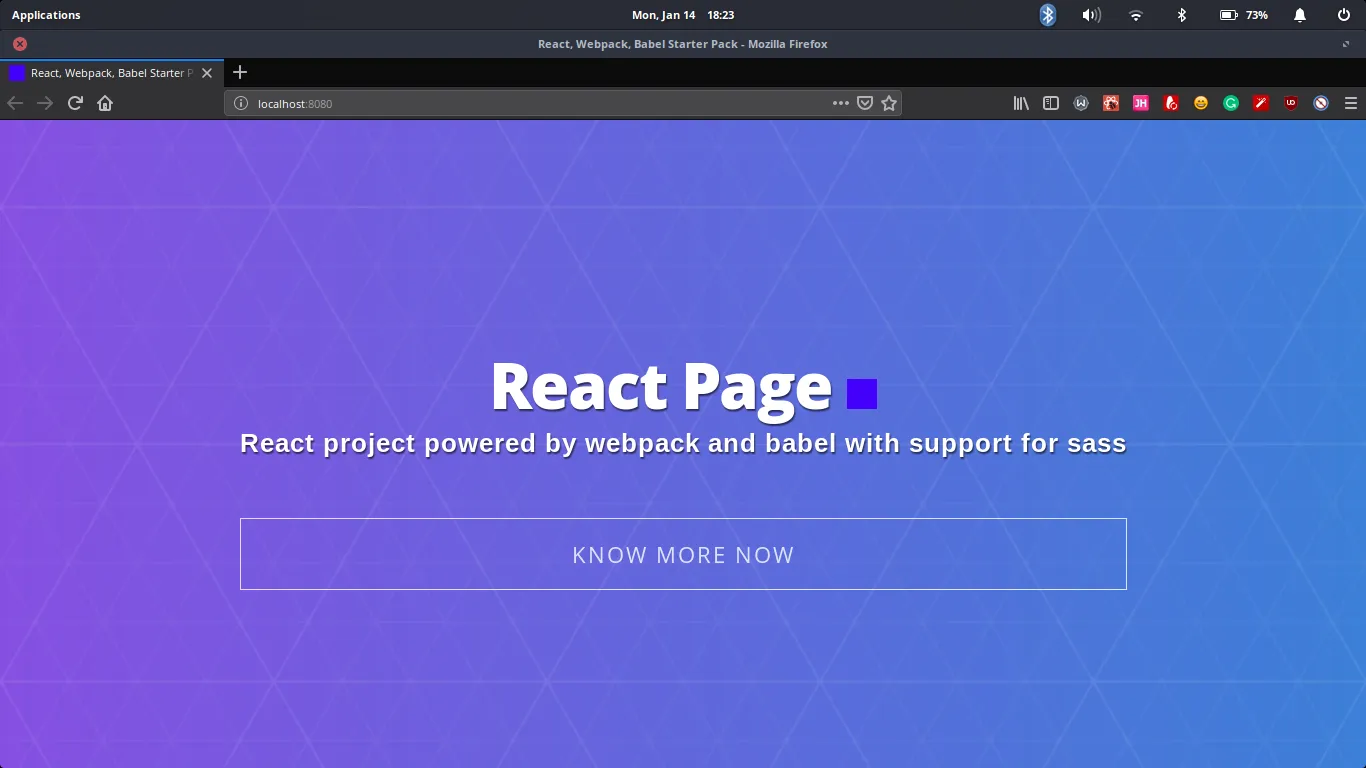Go back to the previous page
1366x768 pixels.
pyautogui.click(x=15, y=103)
